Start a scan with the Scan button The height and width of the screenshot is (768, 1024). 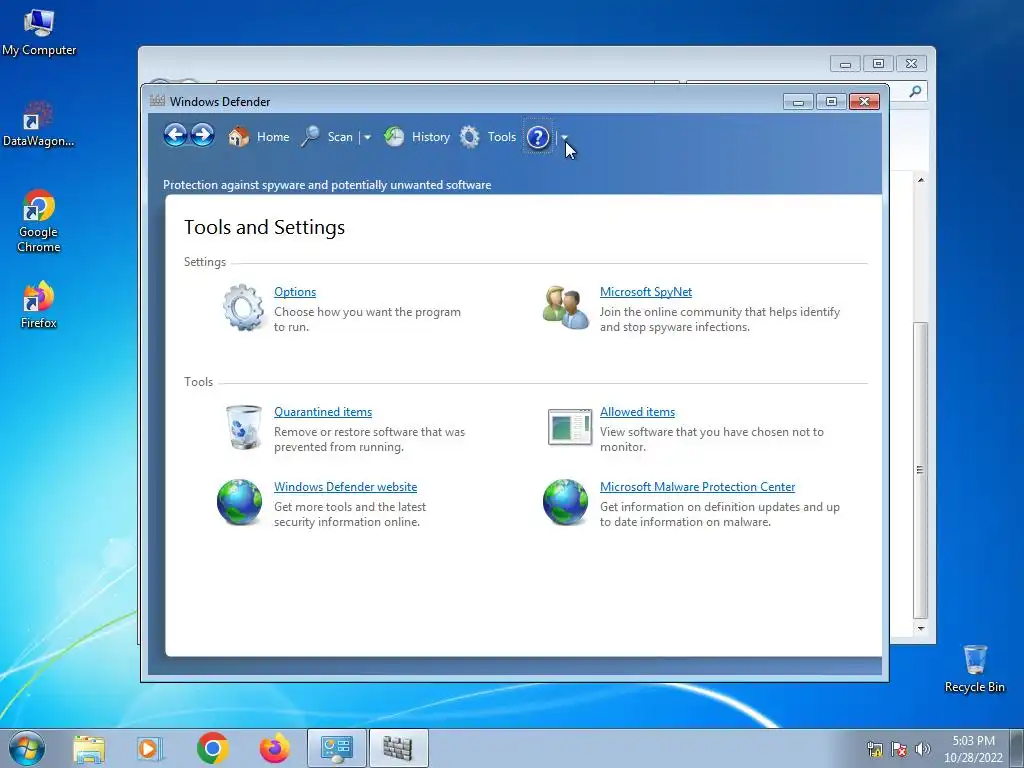coord(327,136)
